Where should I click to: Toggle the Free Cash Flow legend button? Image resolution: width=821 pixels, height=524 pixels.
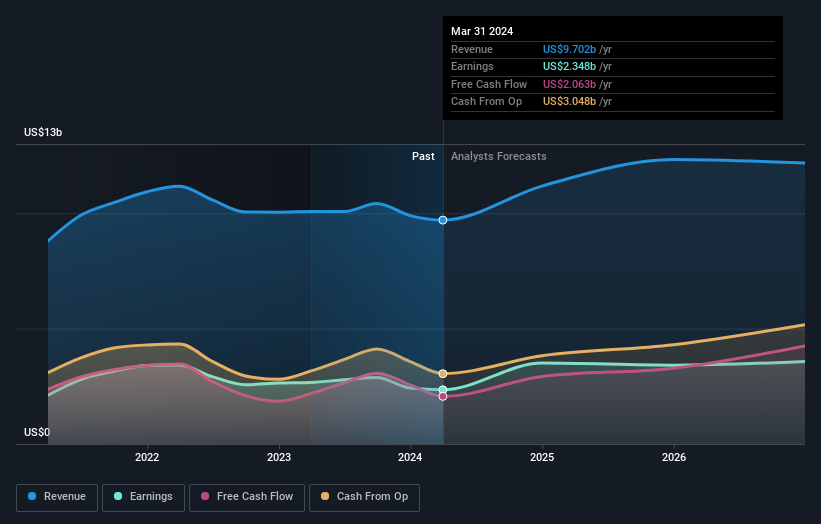click(x=247, y=497)
